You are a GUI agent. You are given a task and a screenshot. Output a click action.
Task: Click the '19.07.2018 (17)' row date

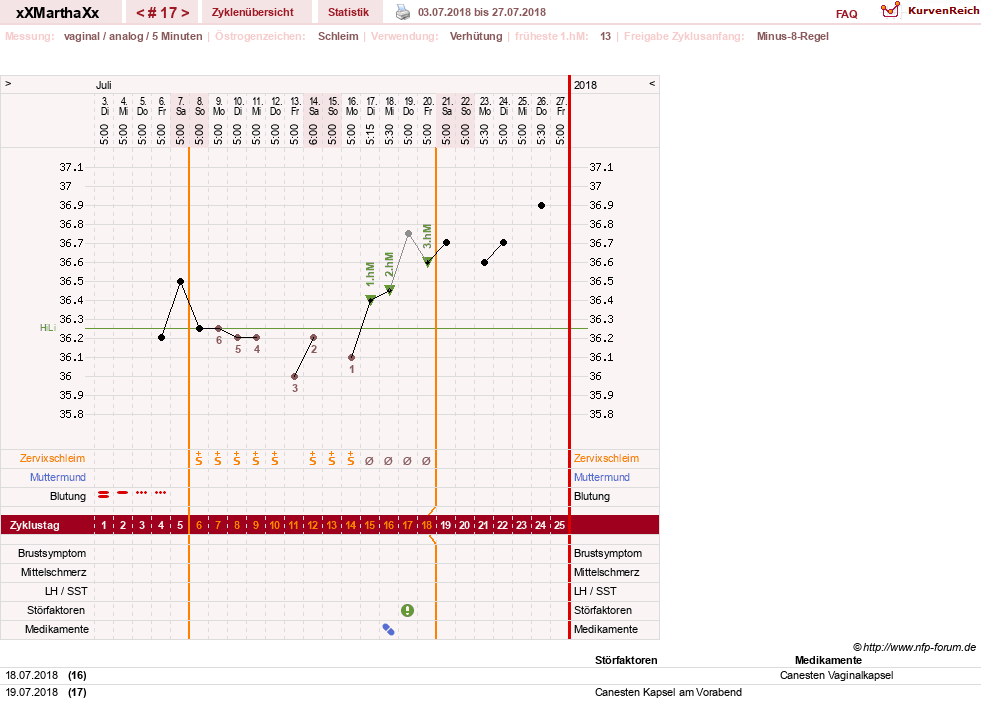tap(46, 692)
